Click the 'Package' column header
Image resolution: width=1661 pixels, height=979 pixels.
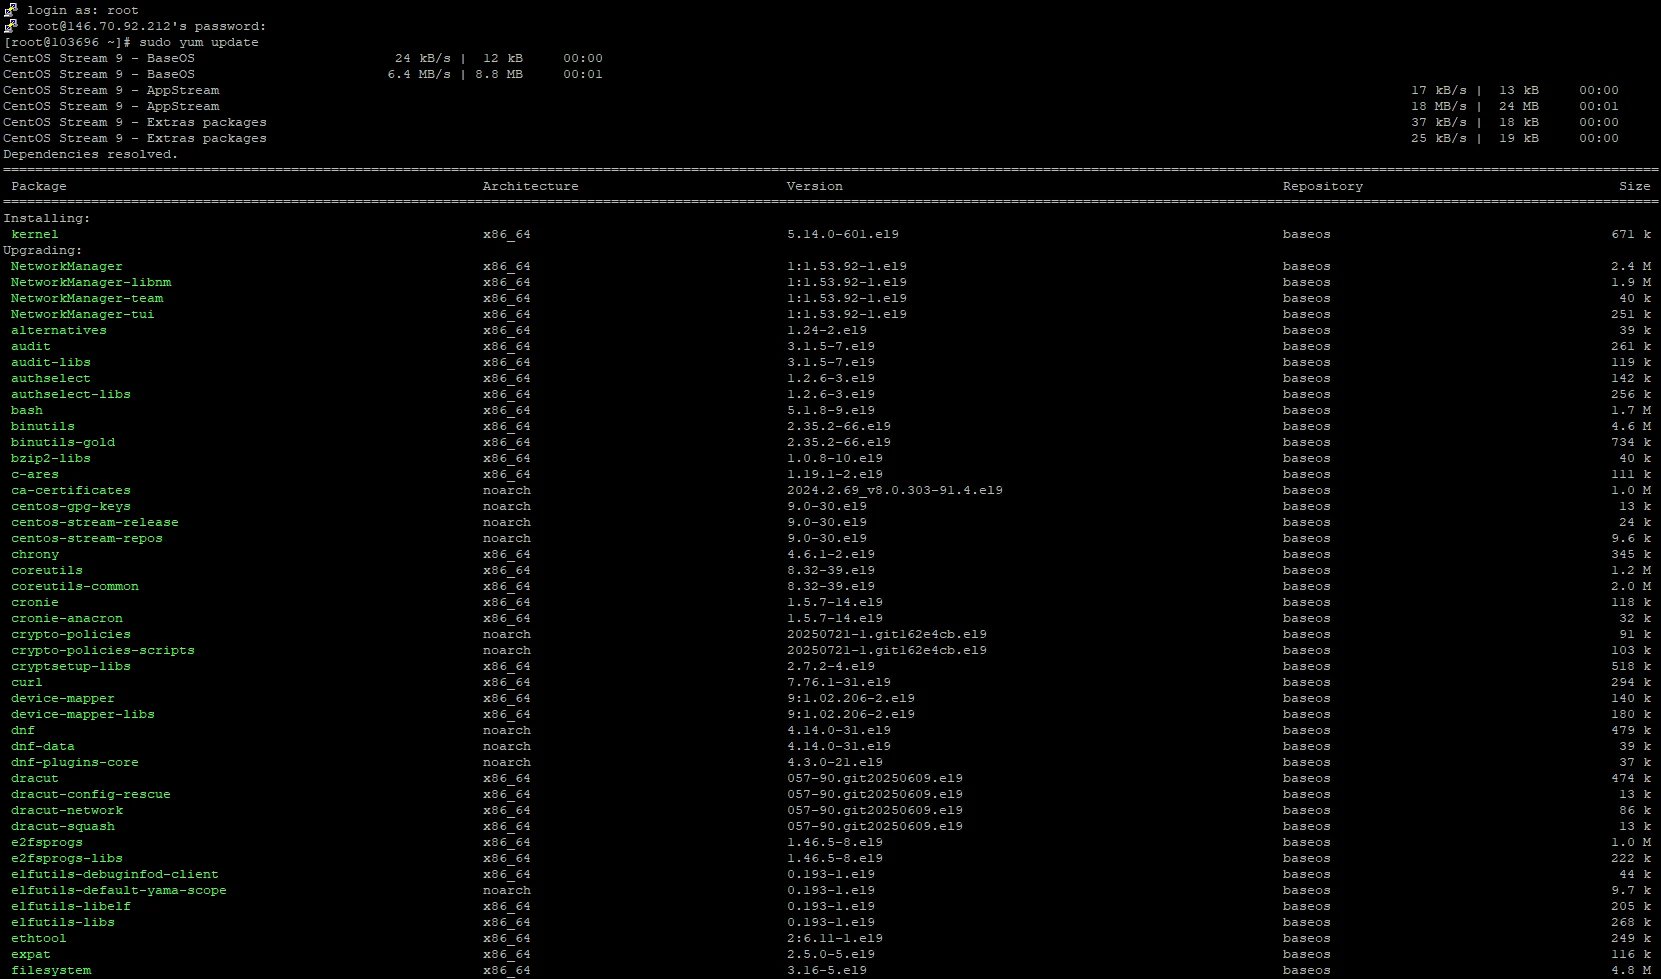[x=39, y=186]
